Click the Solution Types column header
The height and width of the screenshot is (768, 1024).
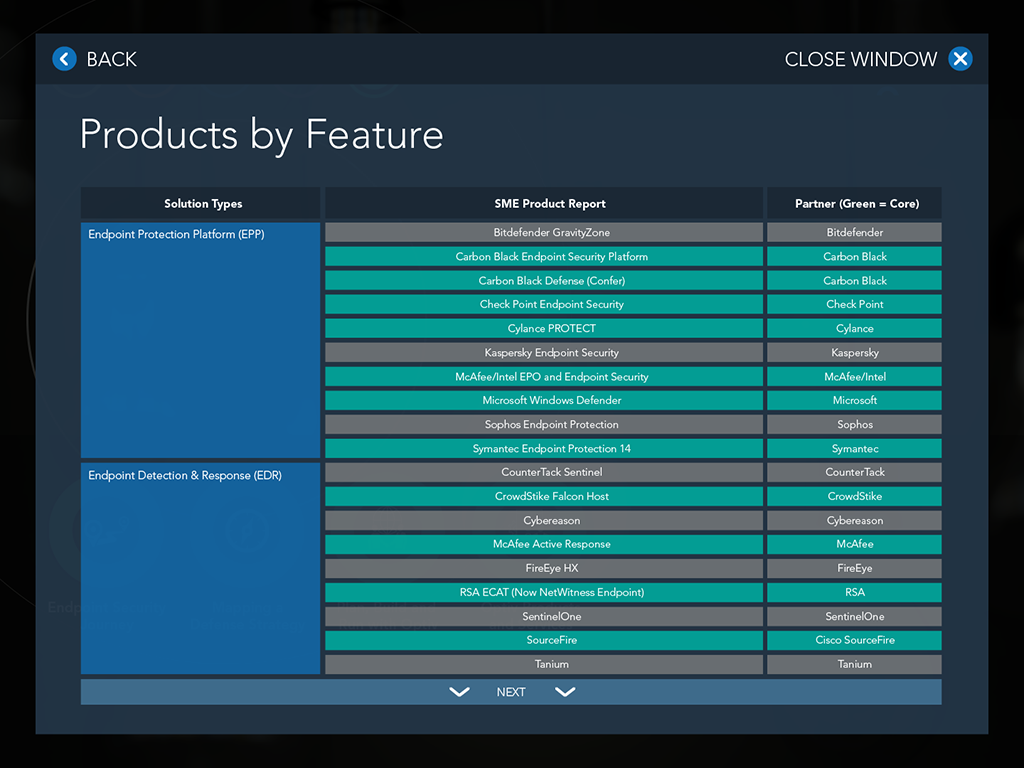(200, 203)
